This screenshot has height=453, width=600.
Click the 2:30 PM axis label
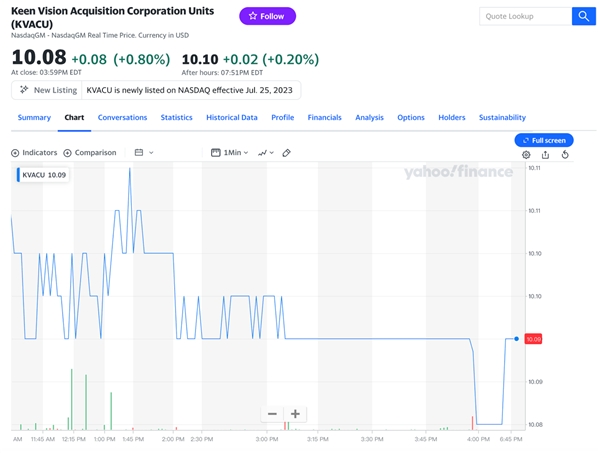[202, 439]
